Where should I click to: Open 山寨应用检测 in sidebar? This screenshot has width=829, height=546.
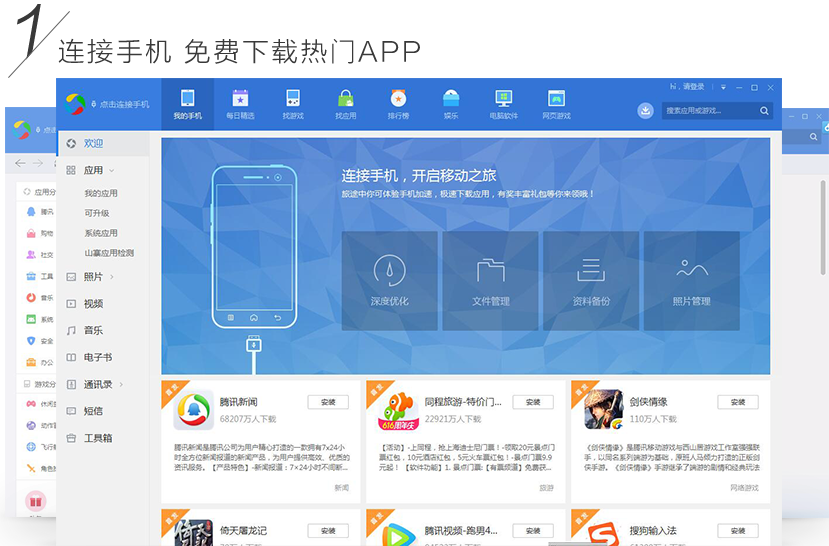tap(109, 253)
